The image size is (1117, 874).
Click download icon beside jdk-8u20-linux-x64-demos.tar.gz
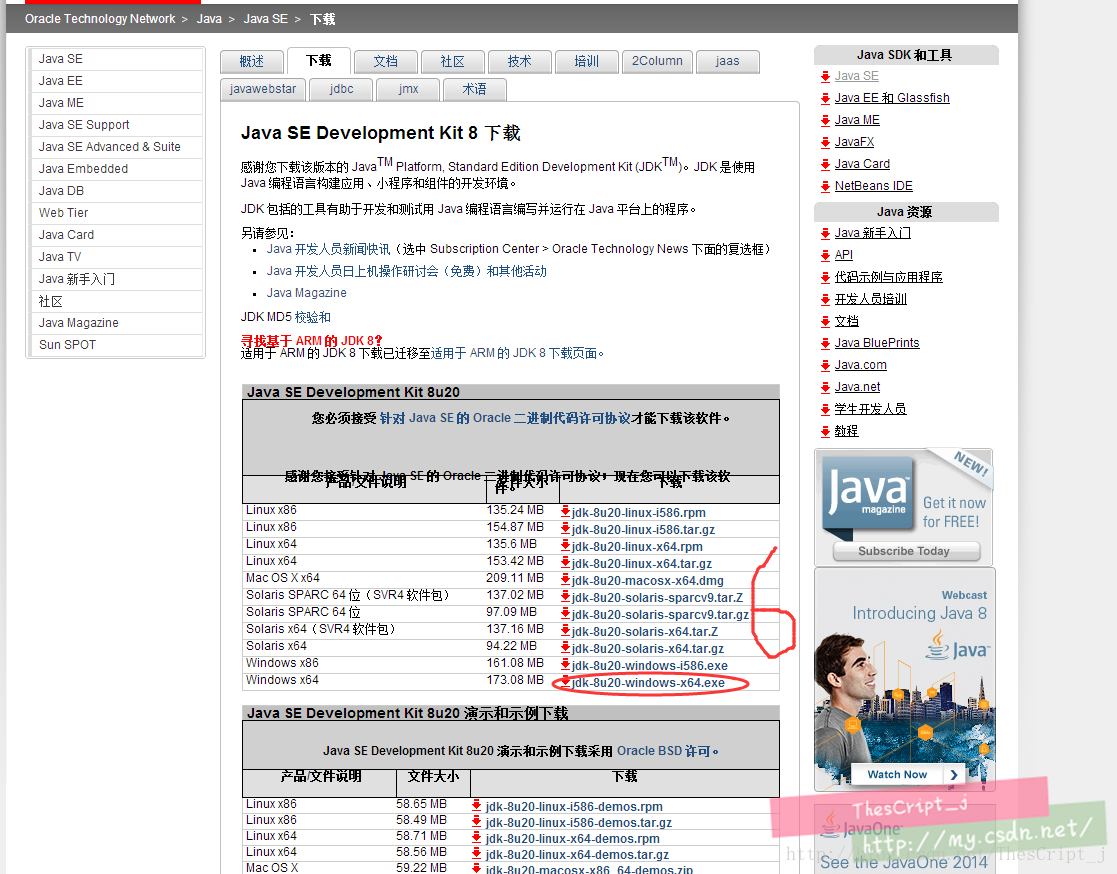pyautogui.click(x=477, y=853)
